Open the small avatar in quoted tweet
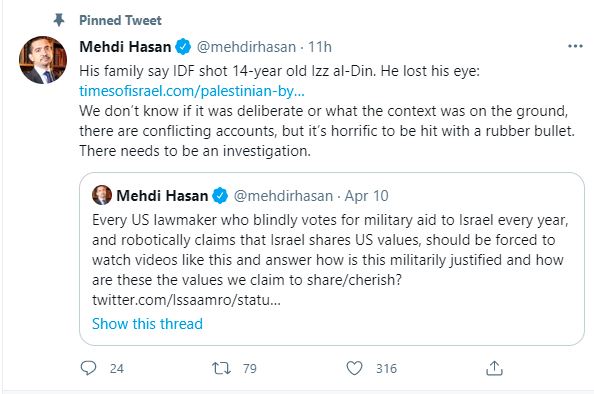 [x=102, y=195]
